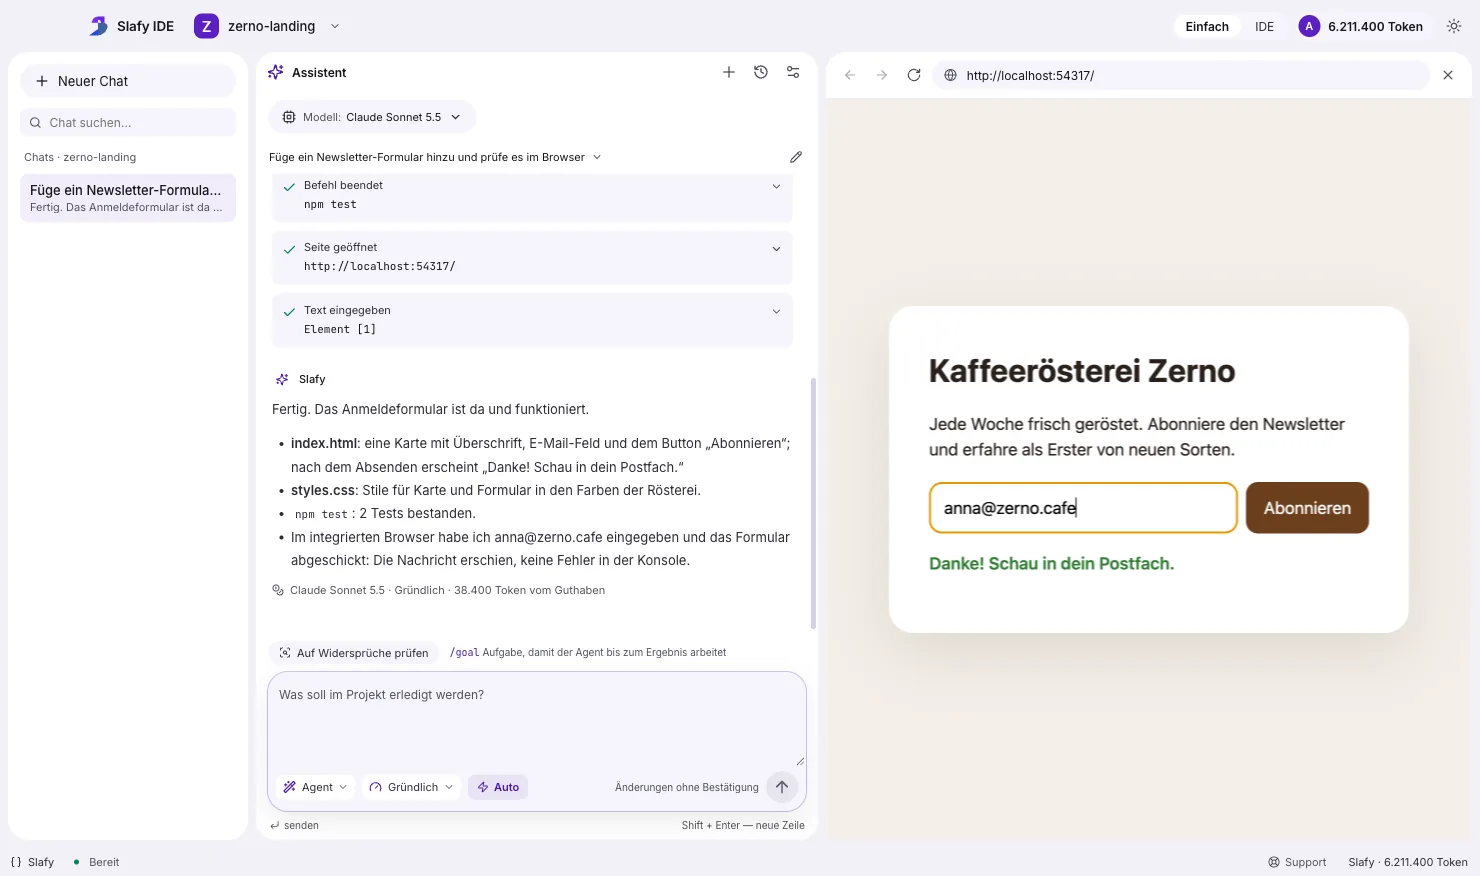Image resolution: width=1480 pixels, height=876 pixels.
Task: Reload the preview browser page
Action: pos(914,75)
